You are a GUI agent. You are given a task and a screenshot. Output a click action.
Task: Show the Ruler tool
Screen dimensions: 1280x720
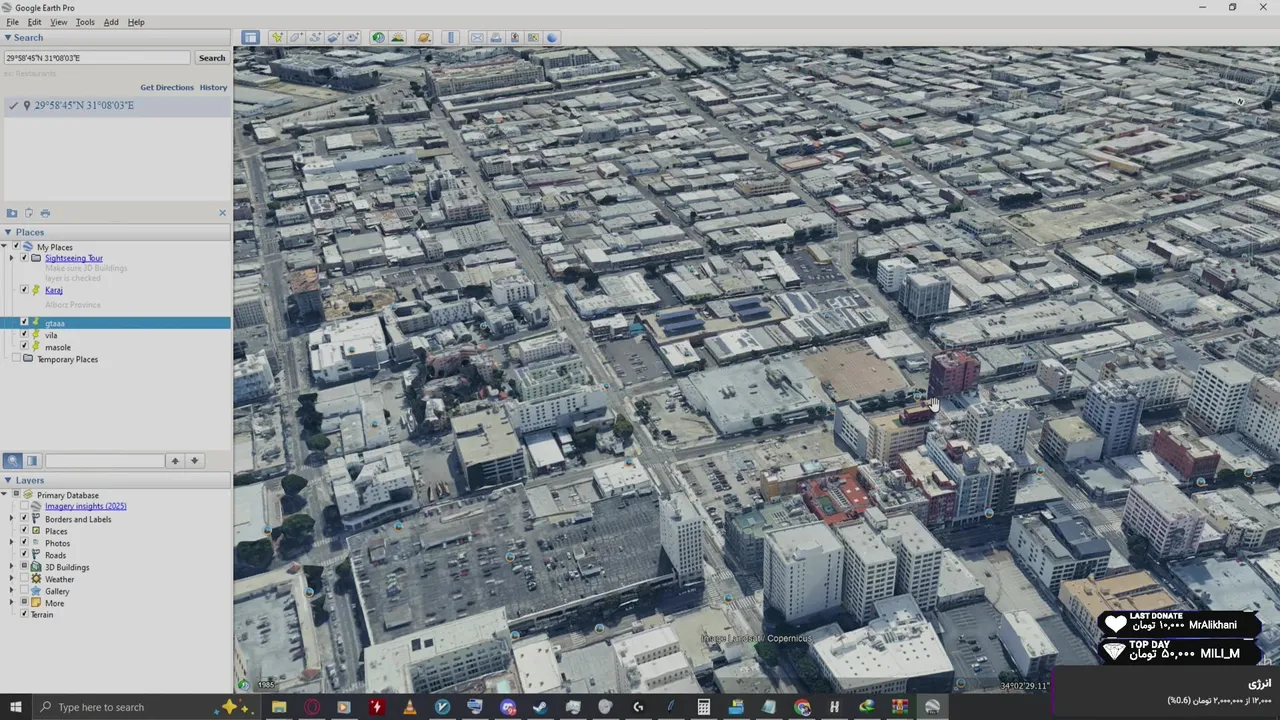tap(450, 38)
